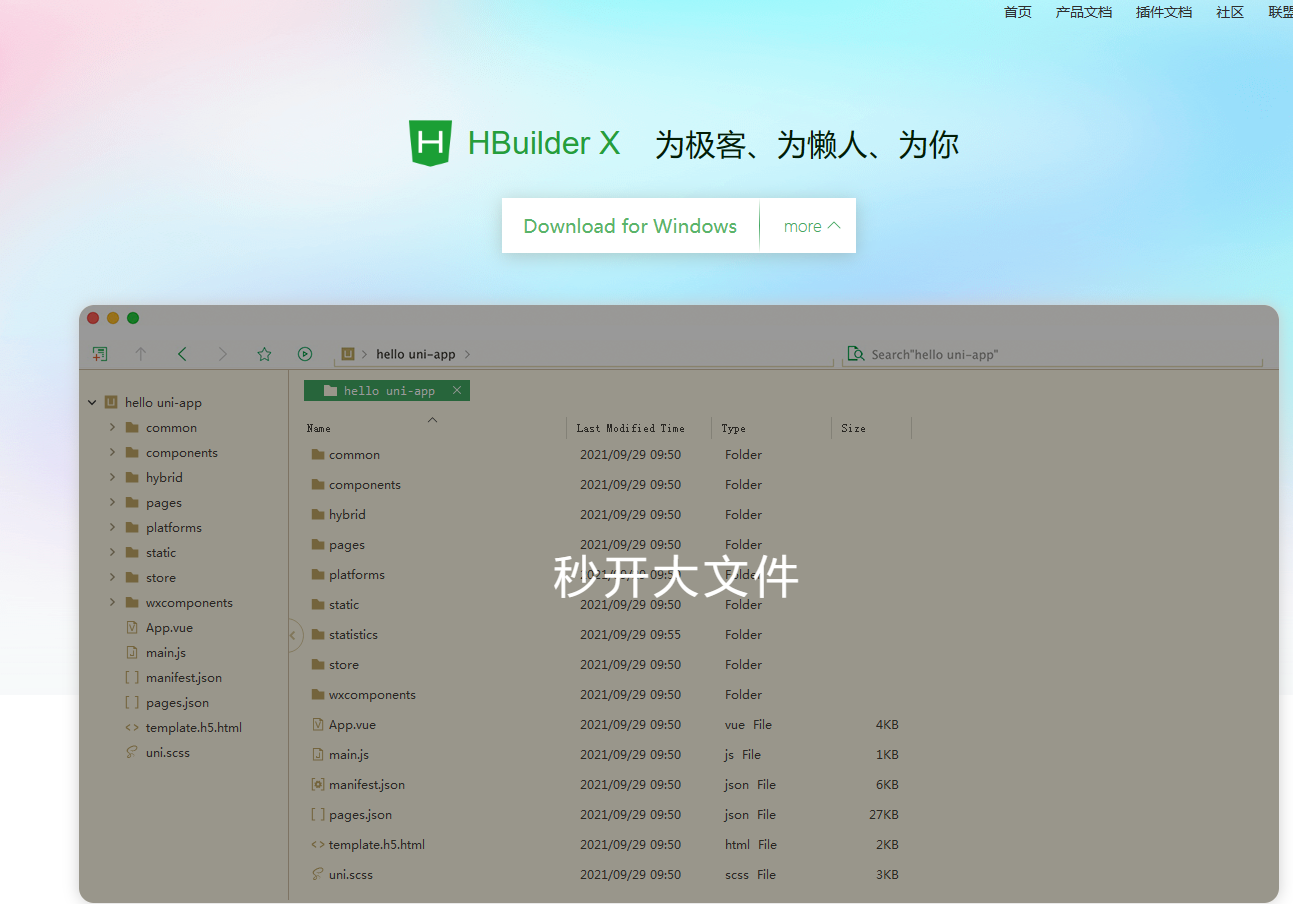Collapse the sidebar with the left arrow handle
1293x904 pixels.
[x=292, y=634]
